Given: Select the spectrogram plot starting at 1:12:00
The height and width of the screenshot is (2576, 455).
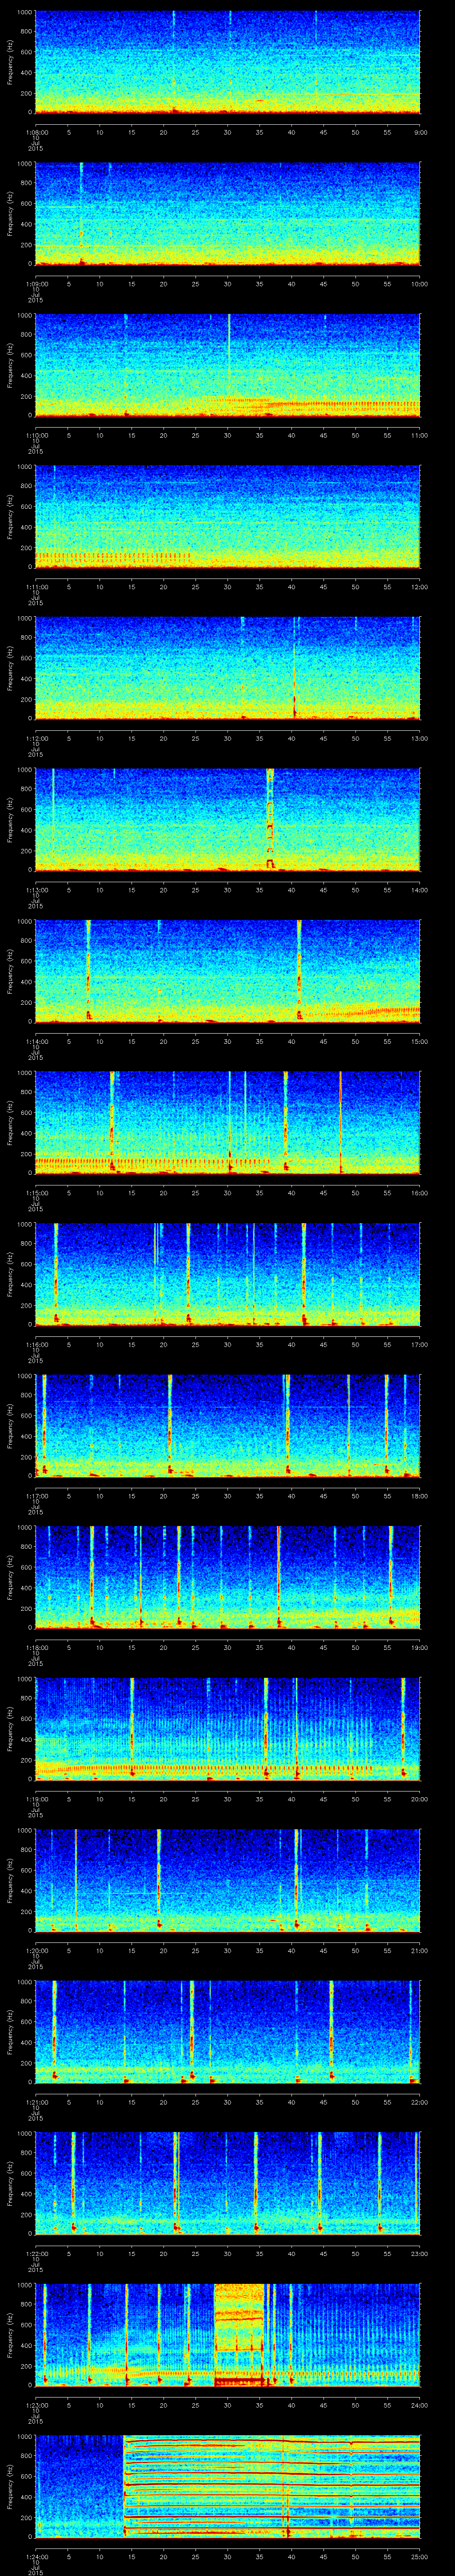Looking at the screenshot, I should 227,668.
